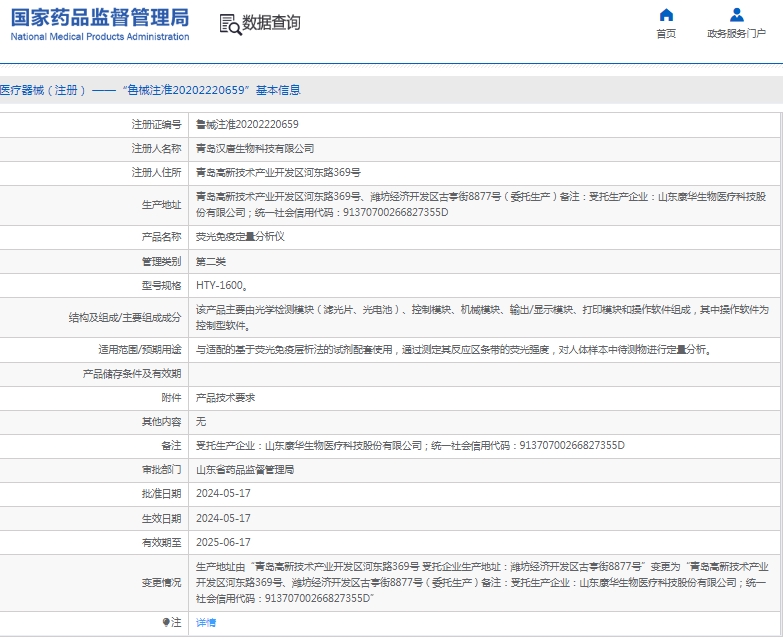Click the 国家药品监督管理局 logo title
The width and height of the screenshot is (783, 640).
click(x=100, y=17)
